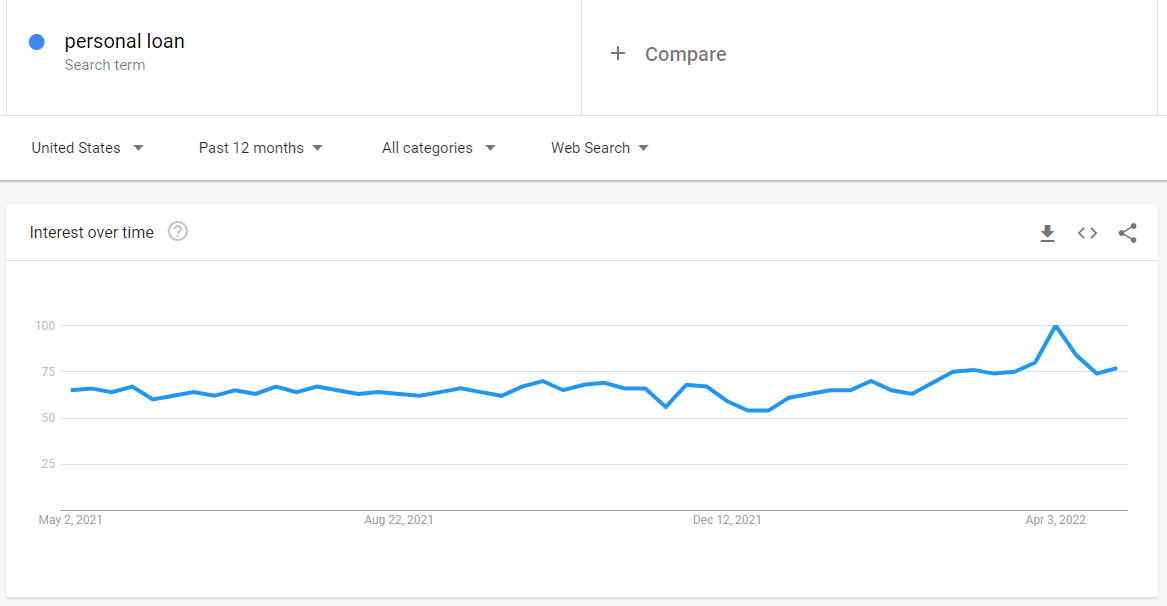
Task: Open the All categories dropdown
Action: (438, 148)
